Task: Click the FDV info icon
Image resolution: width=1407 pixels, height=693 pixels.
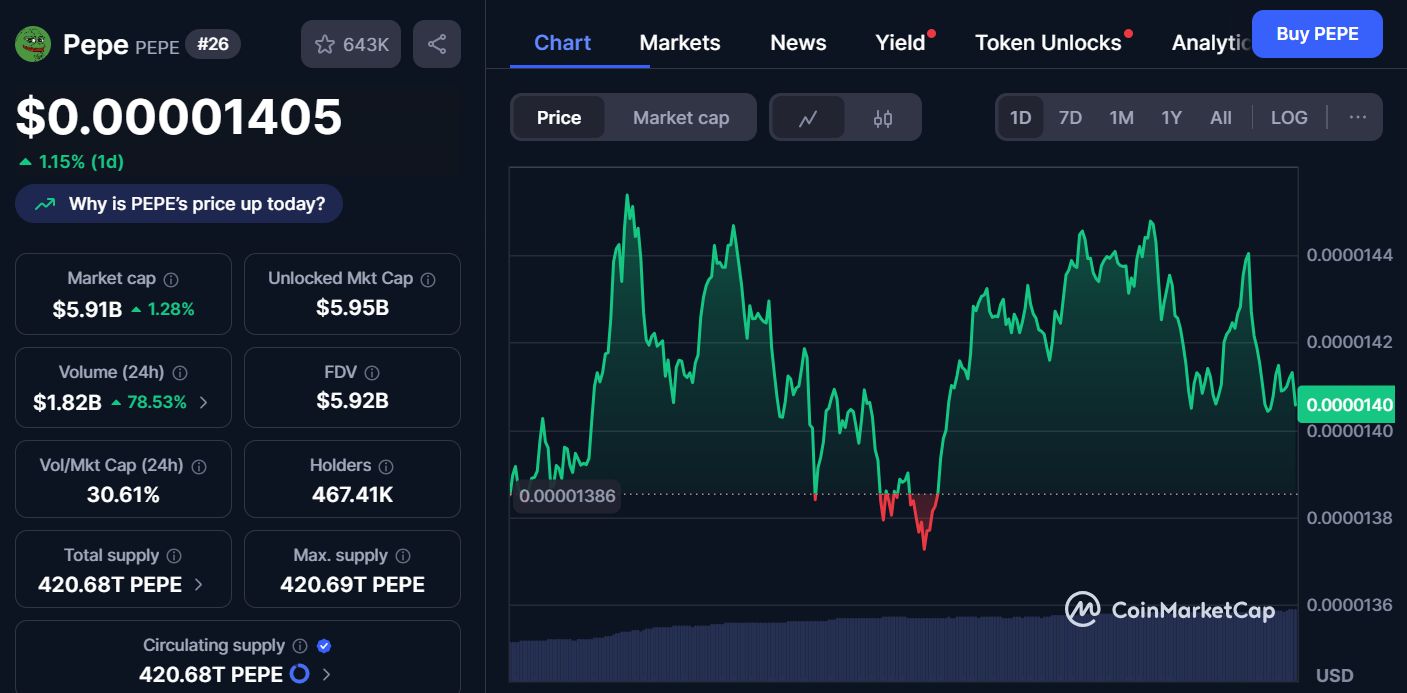Action: 372,372
